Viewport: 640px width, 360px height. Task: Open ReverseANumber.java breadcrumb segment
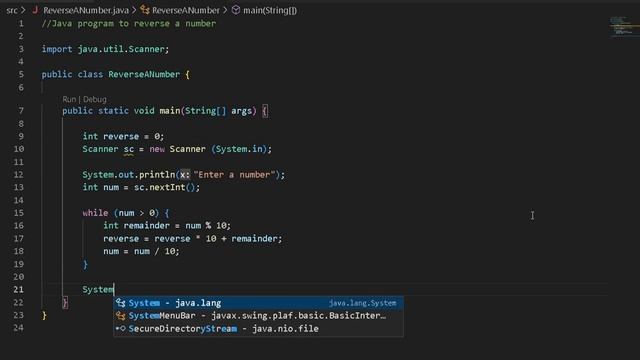click(x=86, y=10)
